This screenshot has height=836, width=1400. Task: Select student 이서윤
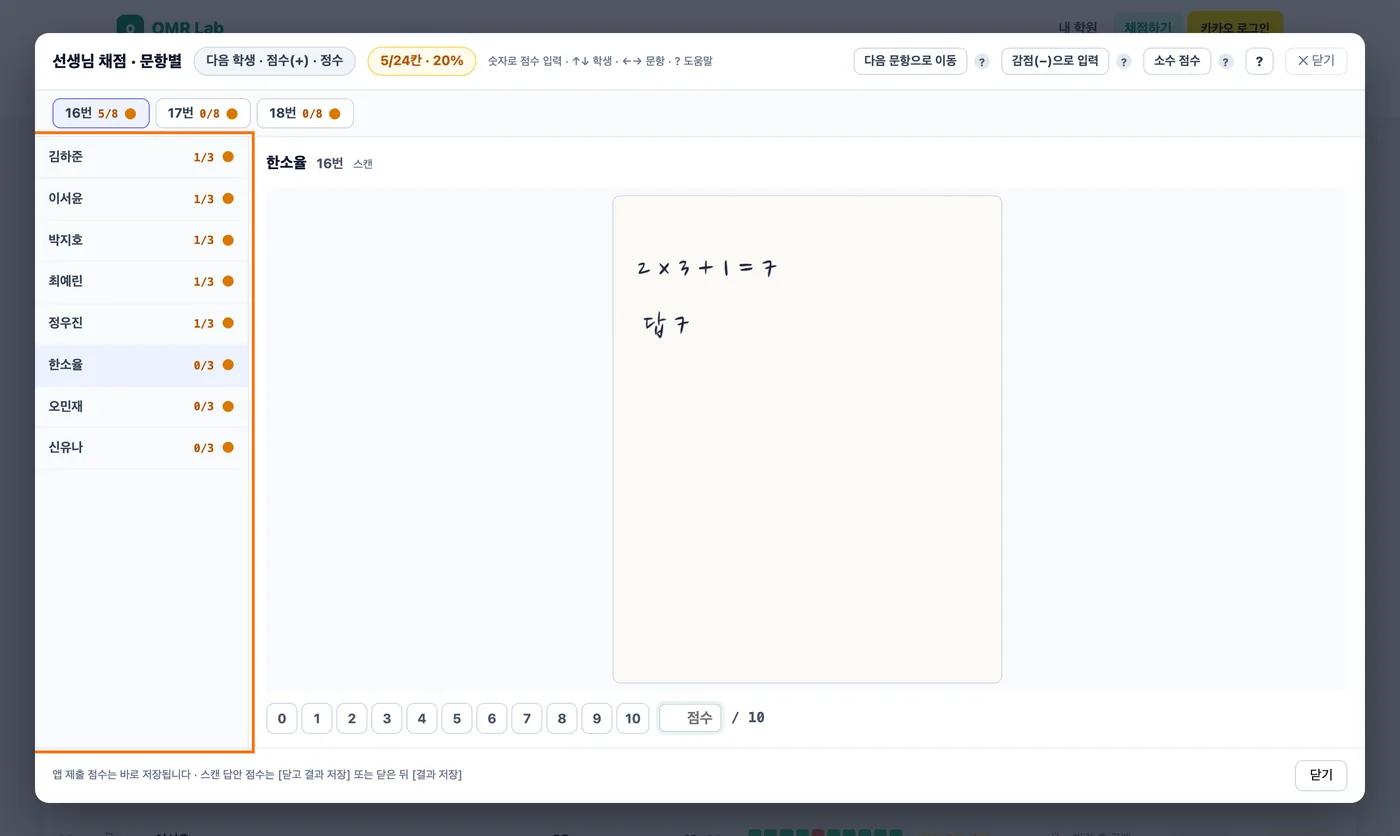point(141,199)
